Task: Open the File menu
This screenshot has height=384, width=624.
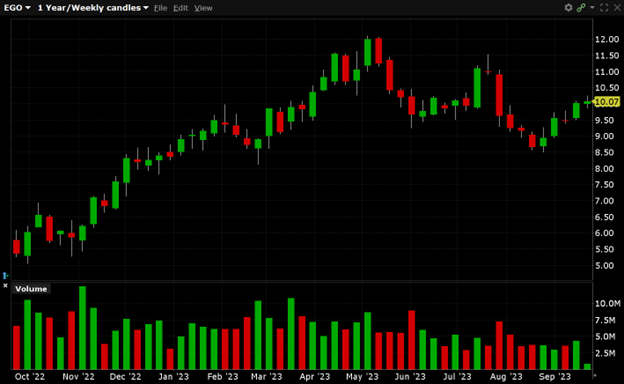Action: [x=160, y=8]
